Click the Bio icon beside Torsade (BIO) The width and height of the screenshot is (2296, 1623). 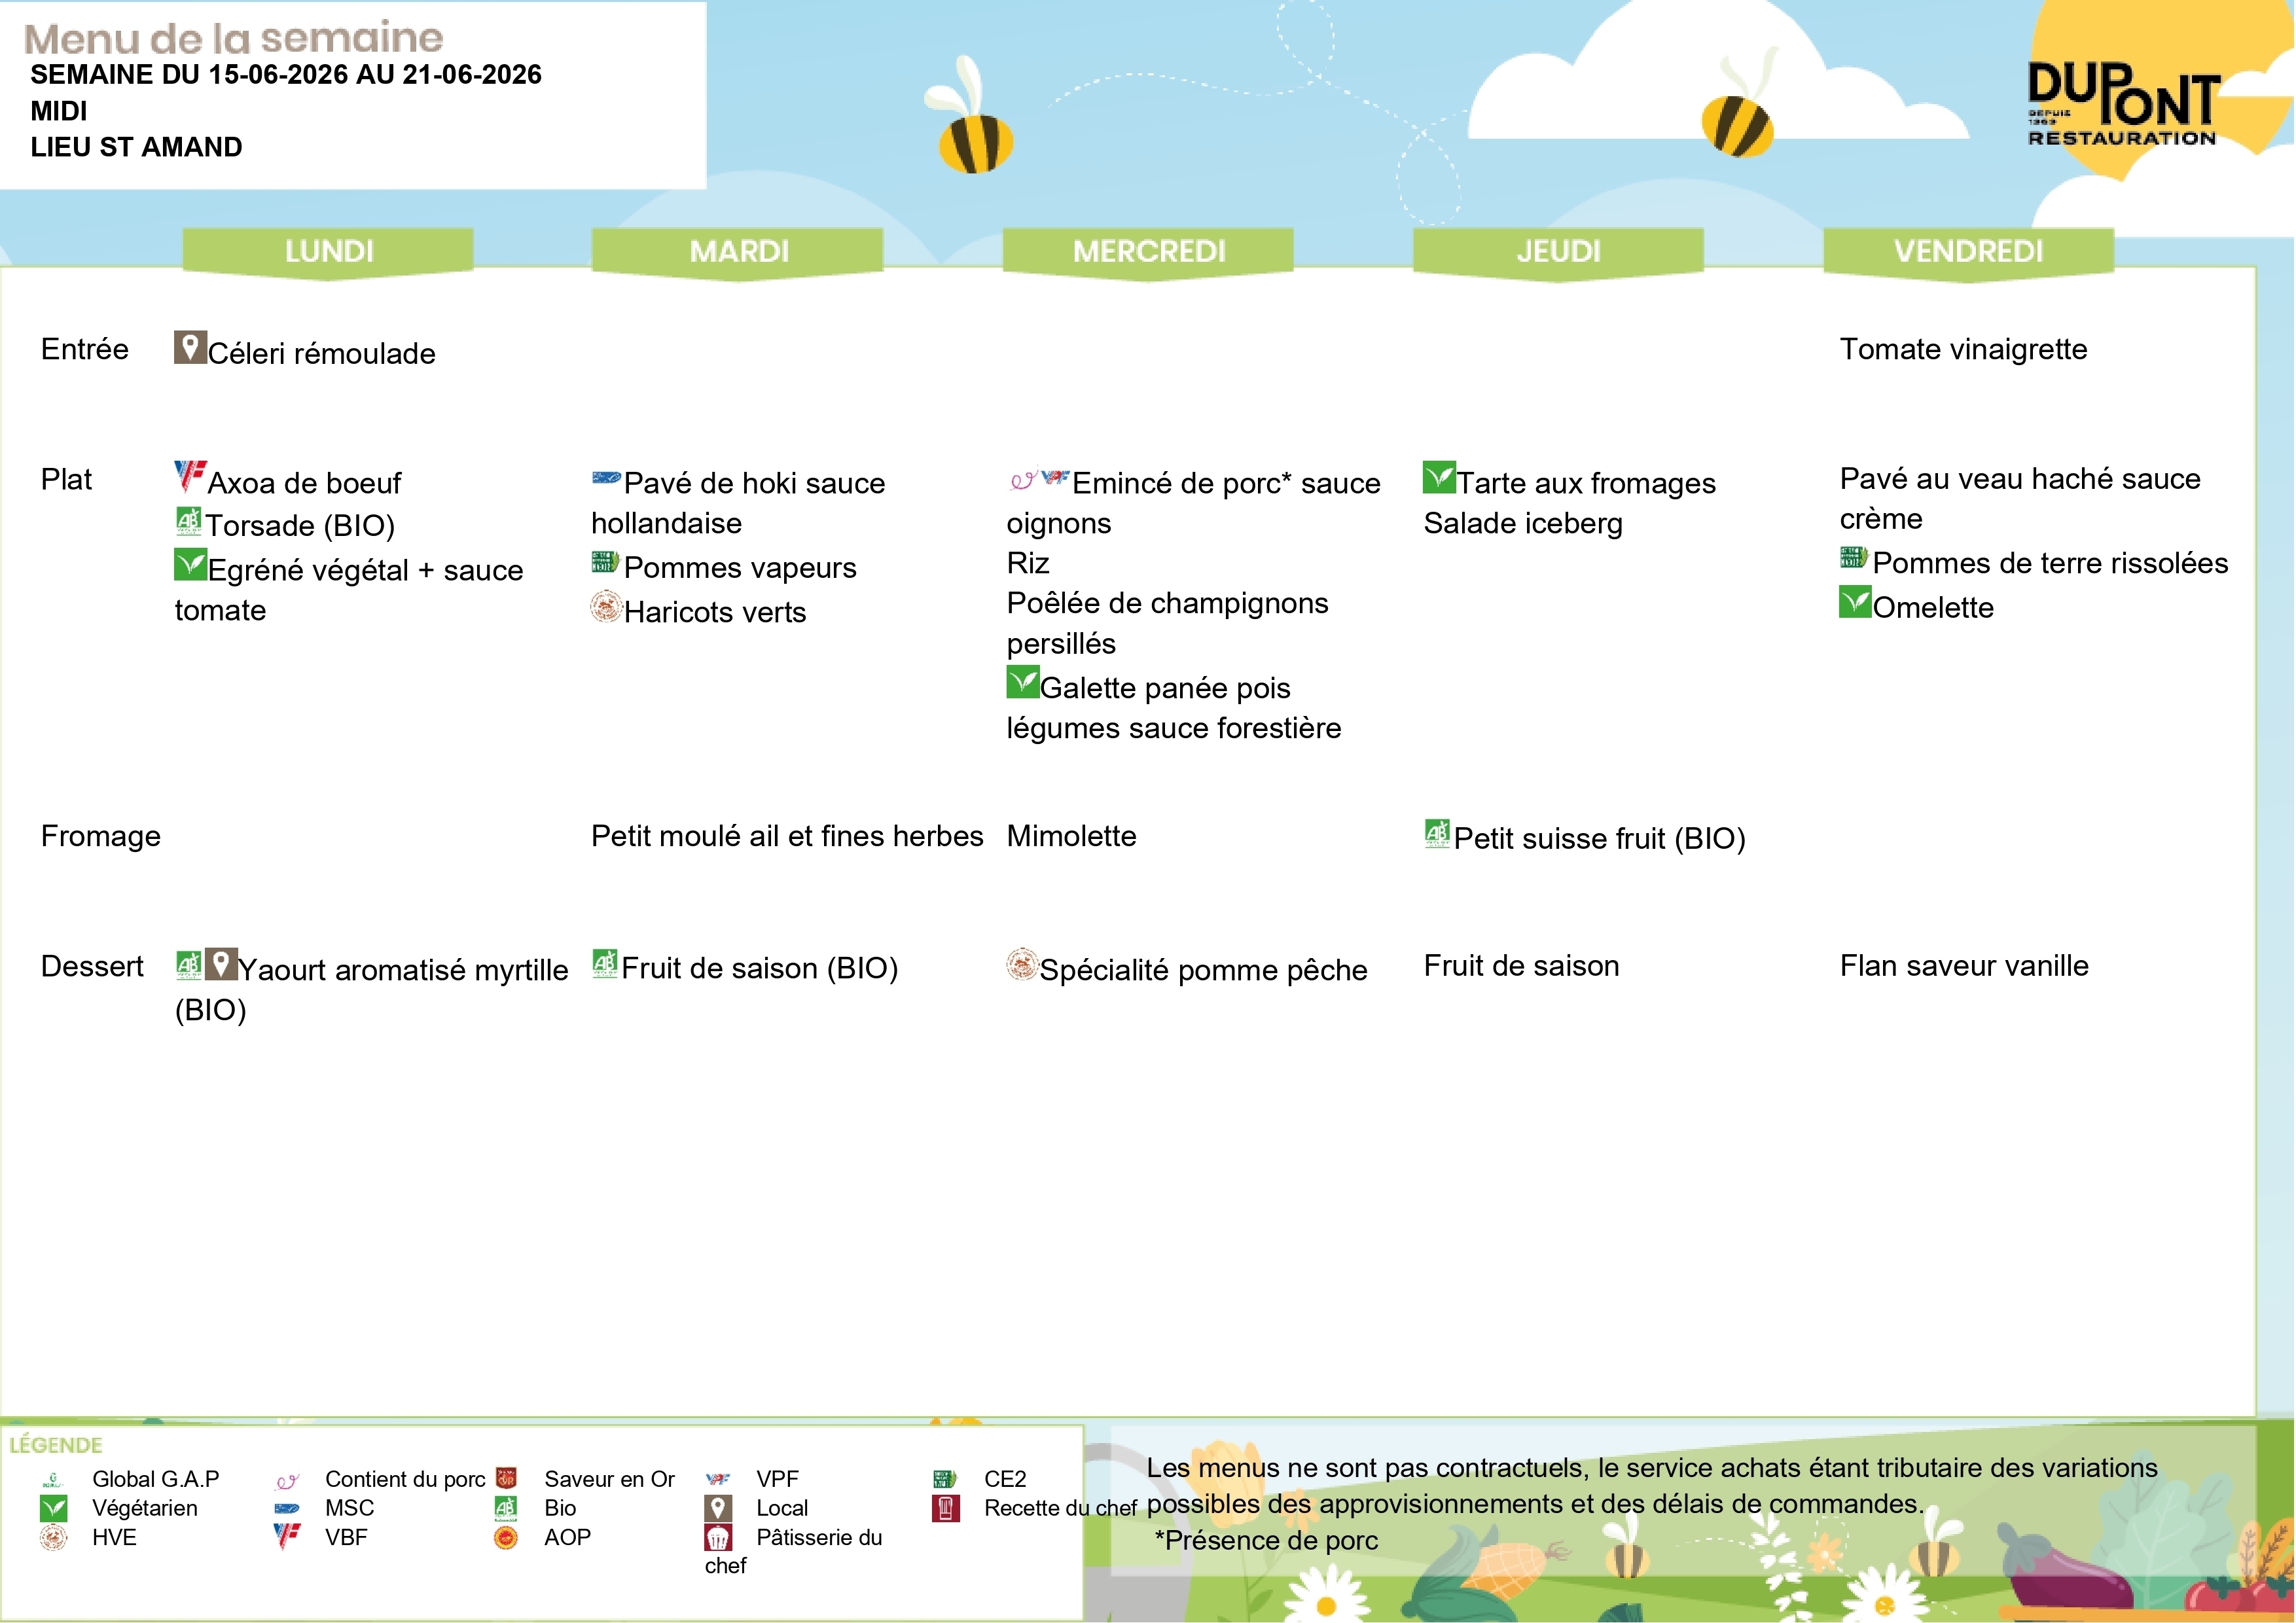189,521
